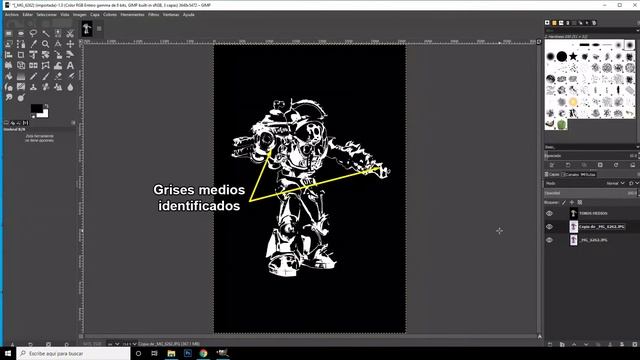Adjust the brush spacing slider
The width and height of the screenshot is (640, 360).
click(590, 156)
